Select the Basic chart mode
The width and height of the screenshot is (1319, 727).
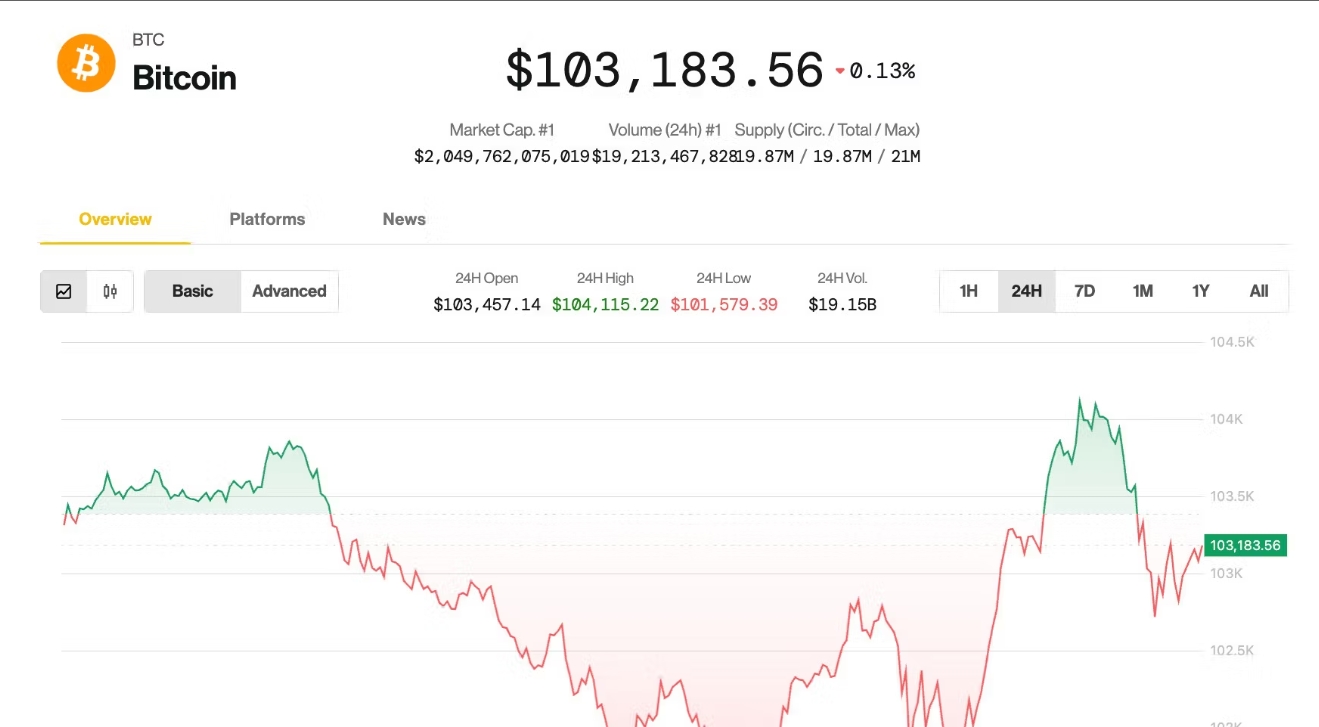(192, 291)
